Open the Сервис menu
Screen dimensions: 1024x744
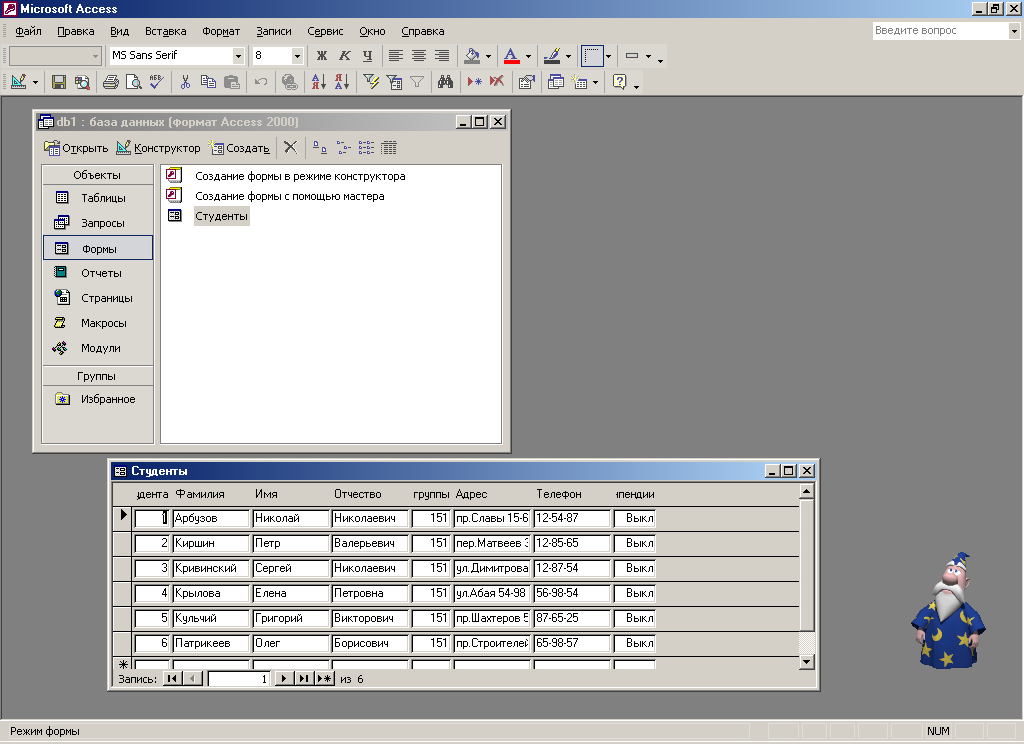325,31
